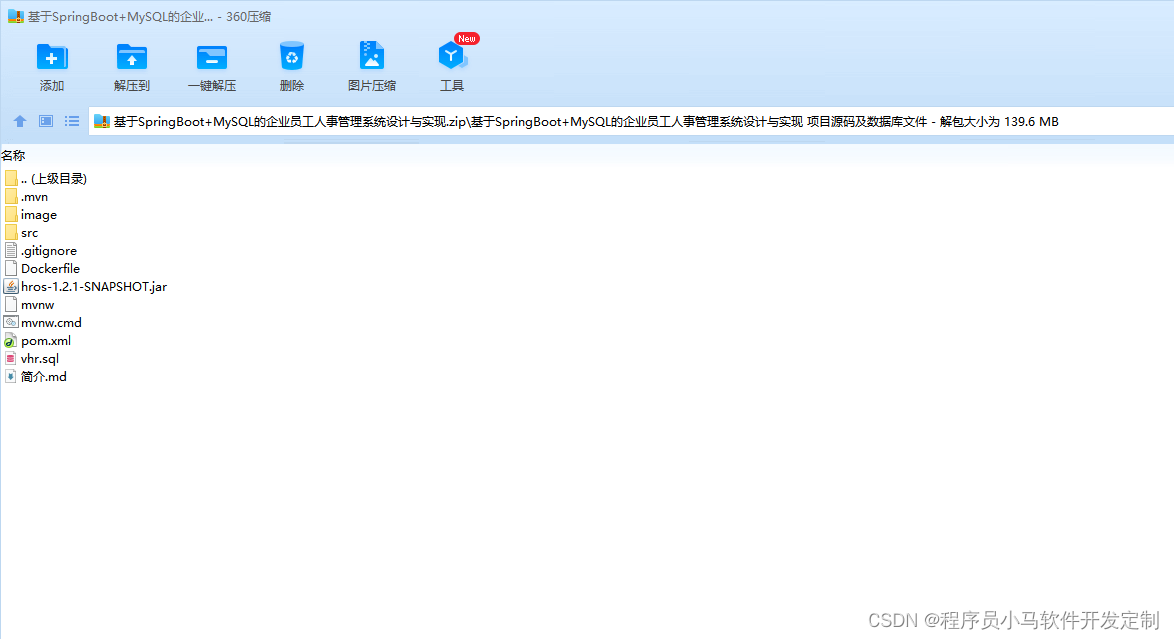Image resolution: width=1174 pixels, height=639 pixels.
Task: Click the folder icon of .mvn
Action: click(10, 196)
